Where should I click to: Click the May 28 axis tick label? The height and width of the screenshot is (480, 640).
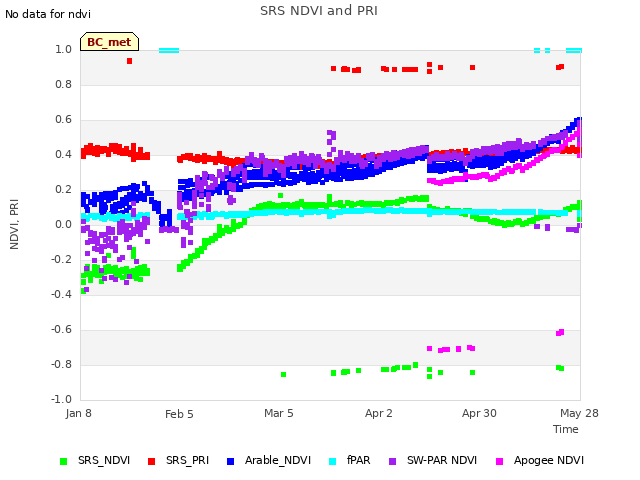coord(579,413)
